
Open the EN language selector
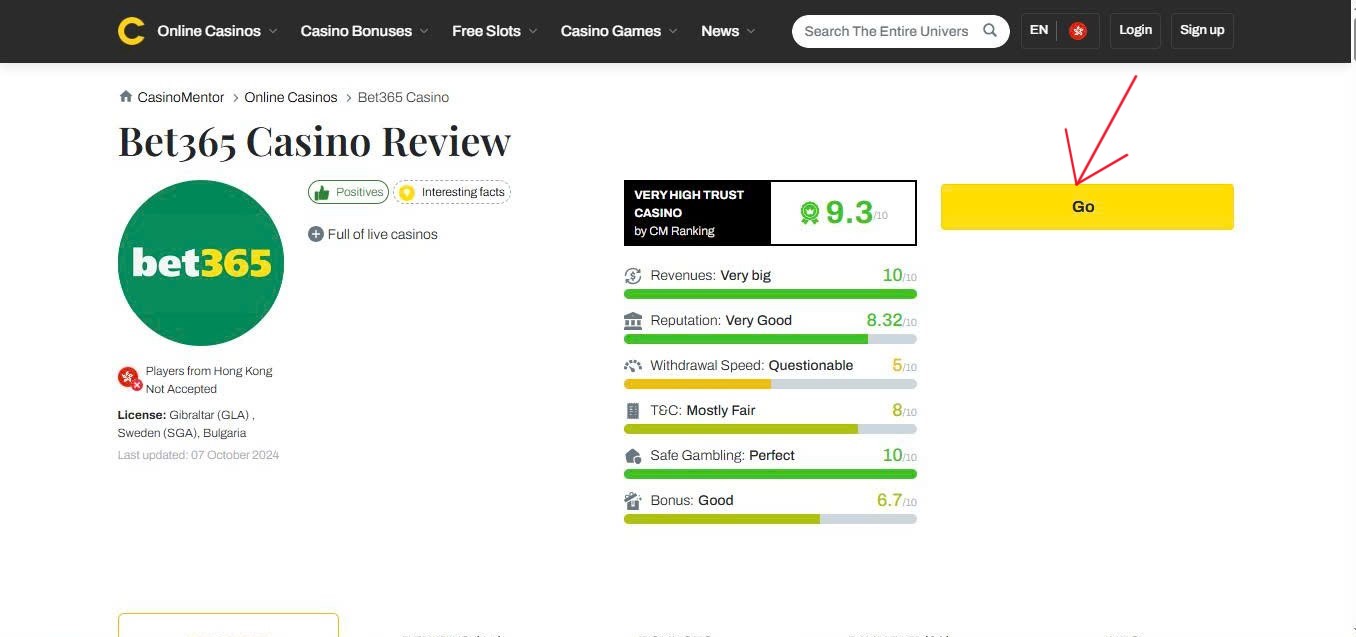[x=1039, y=30]
